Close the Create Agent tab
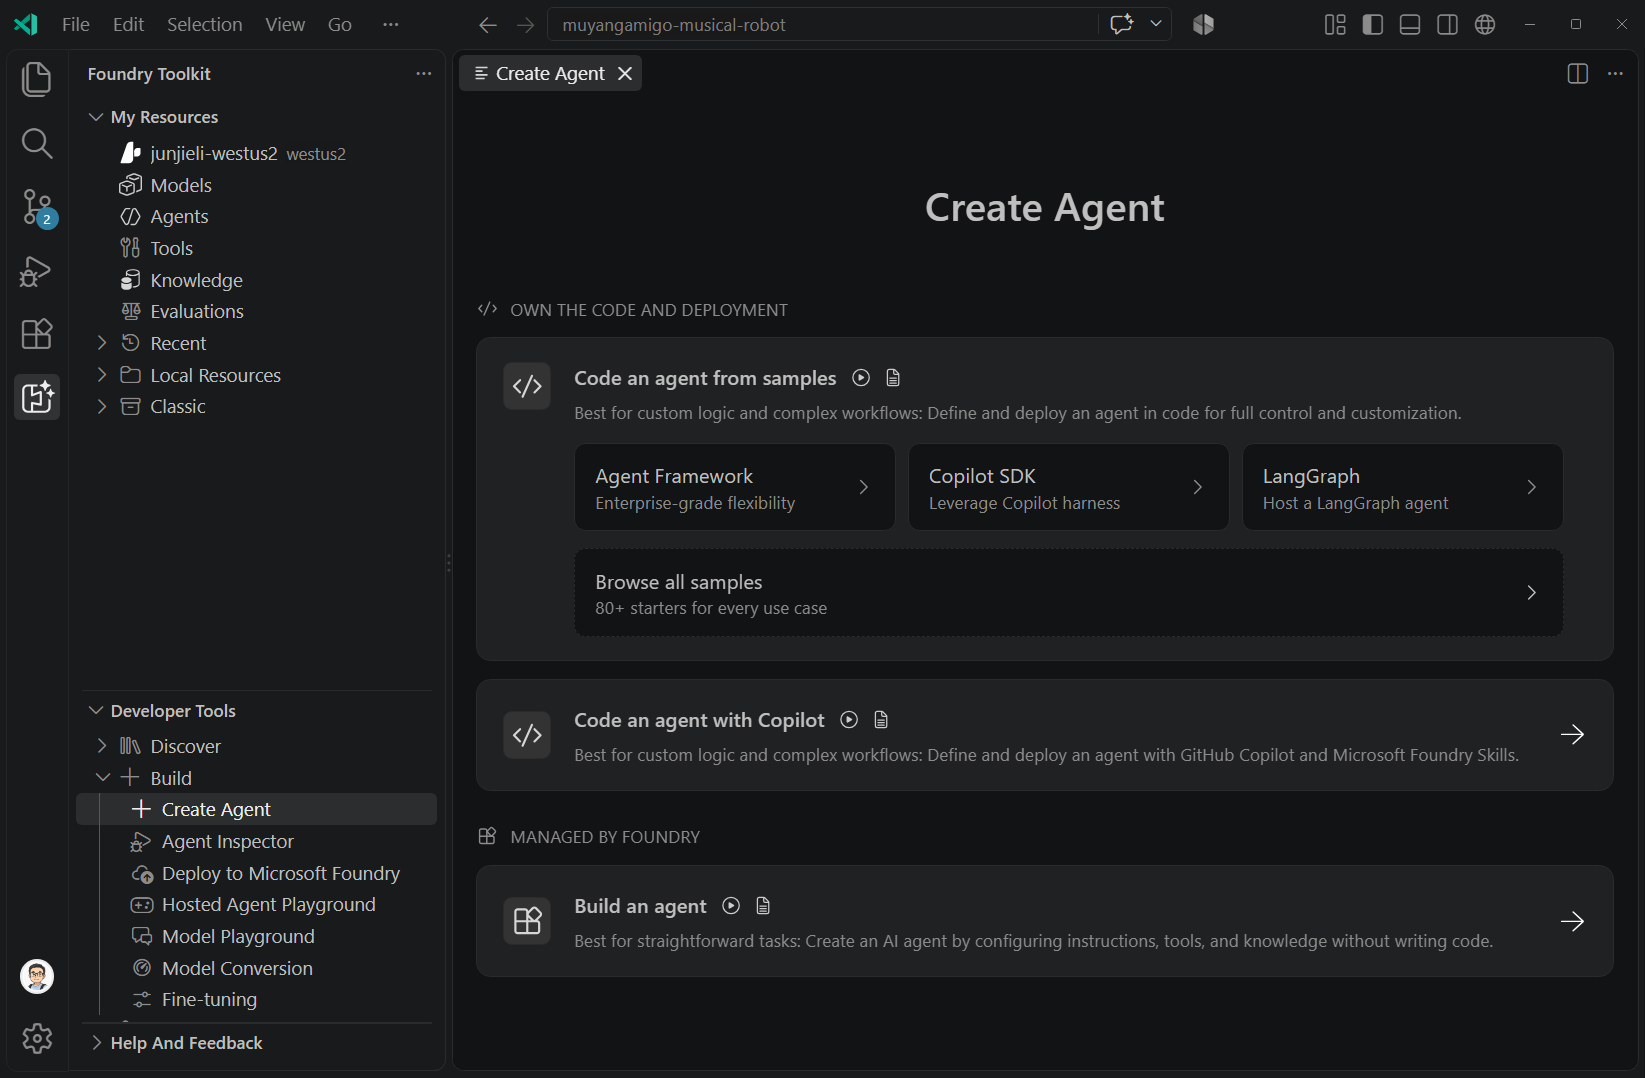 click(625, 74)
